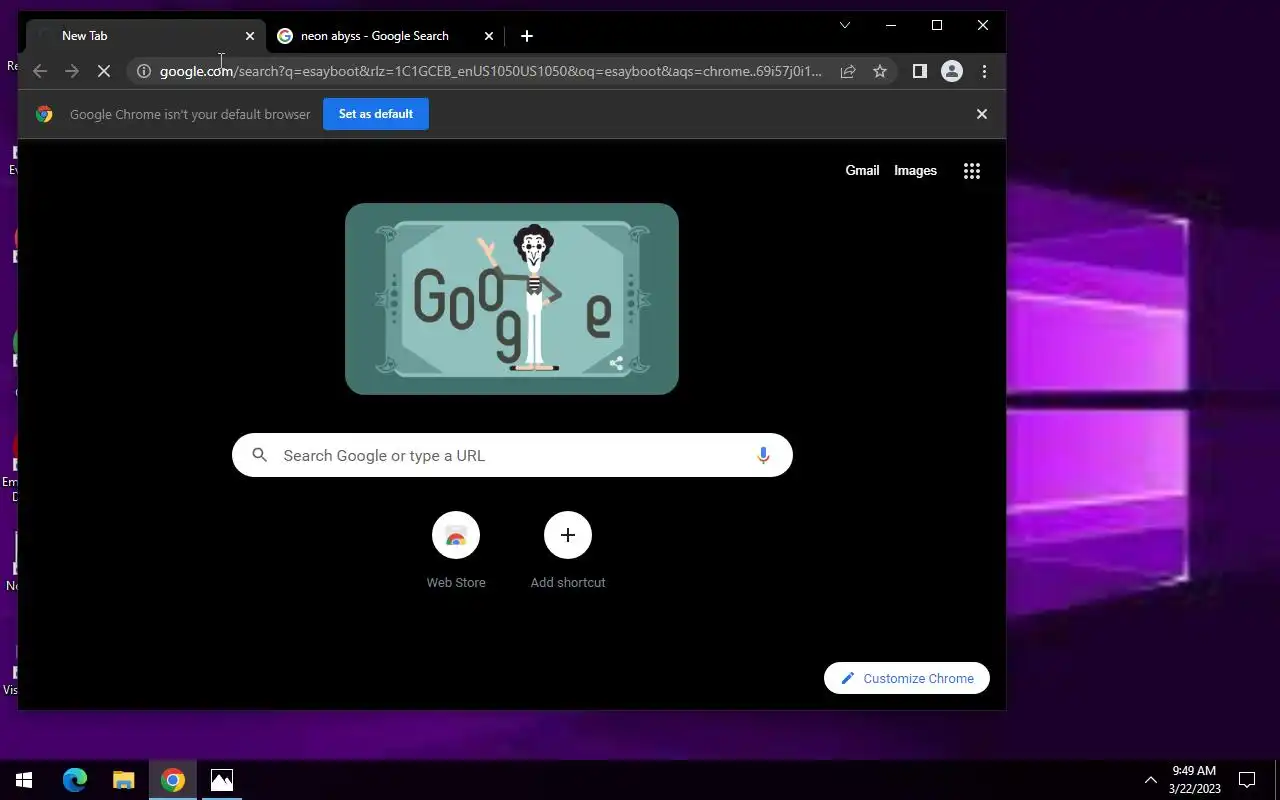Open the taskbar clock and date
Viewport: 1280px width, 800px height.
click(1195, 780)
